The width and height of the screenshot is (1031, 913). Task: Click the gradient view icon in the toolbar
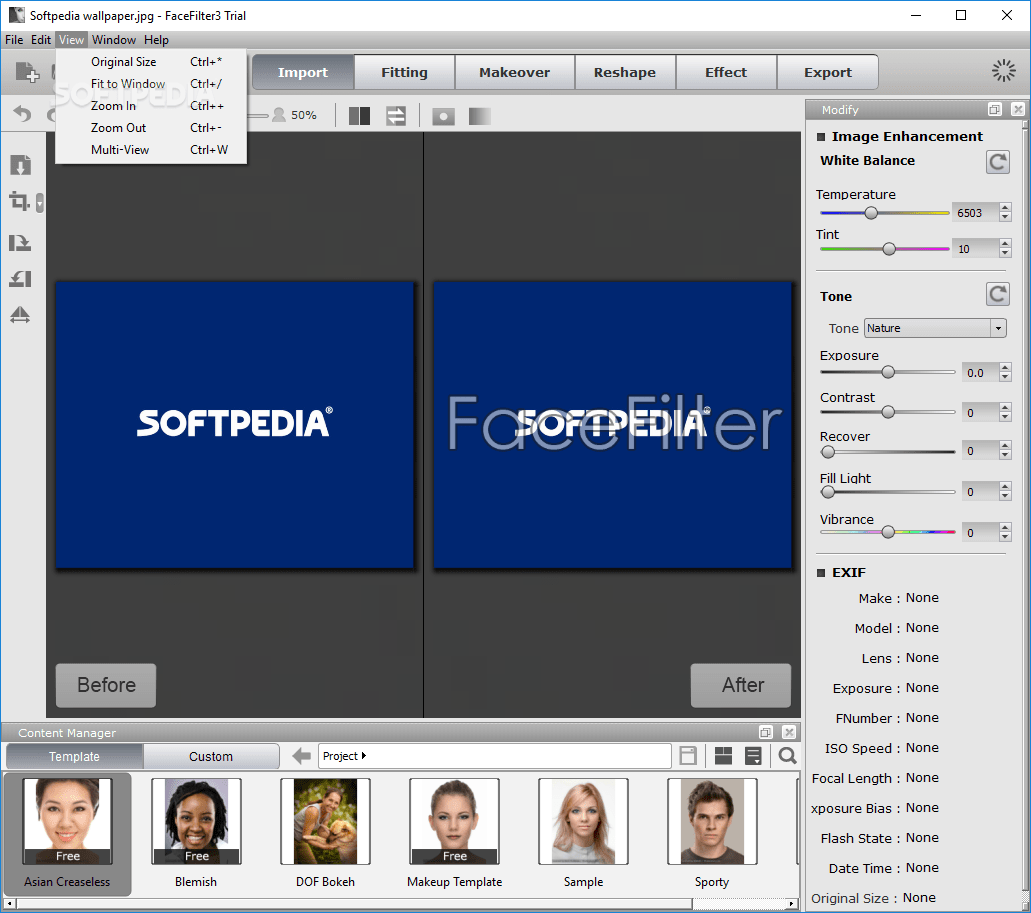479,116
